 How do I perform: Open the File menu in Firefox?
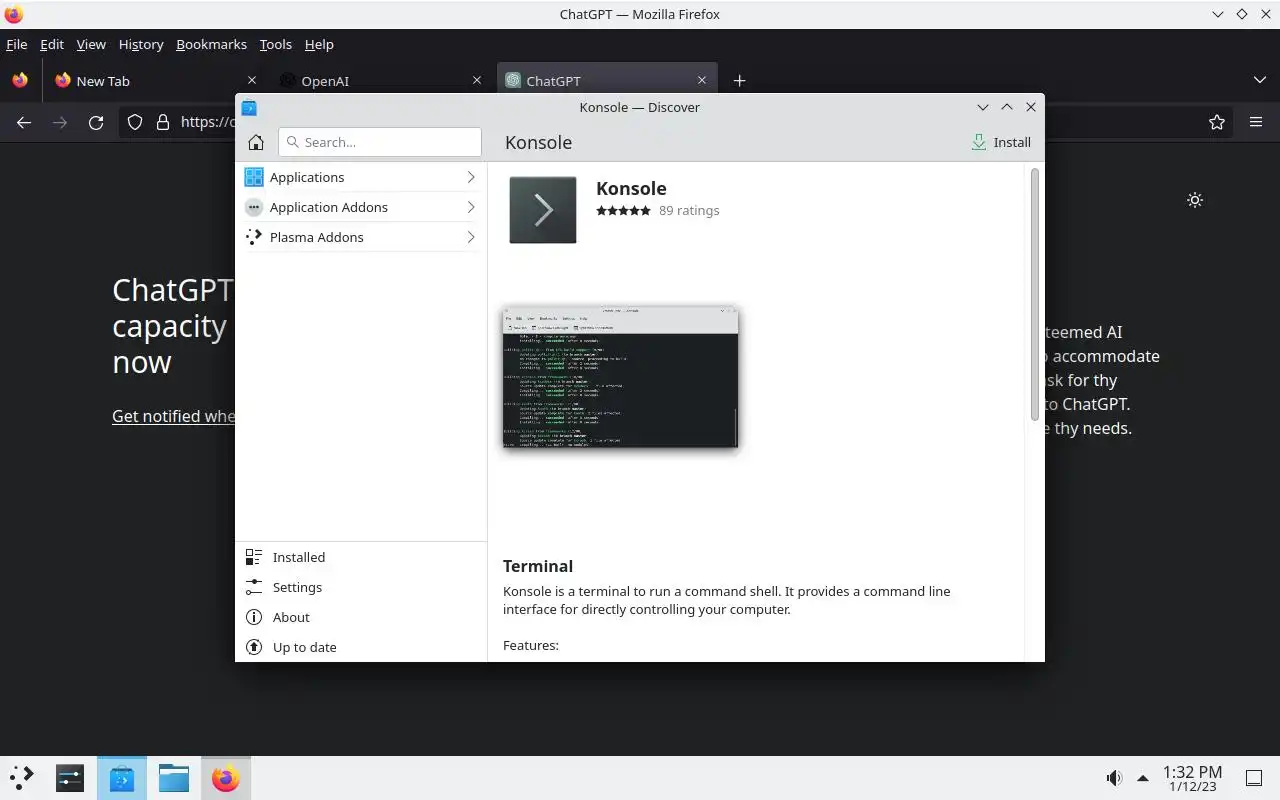pos(17,44)
